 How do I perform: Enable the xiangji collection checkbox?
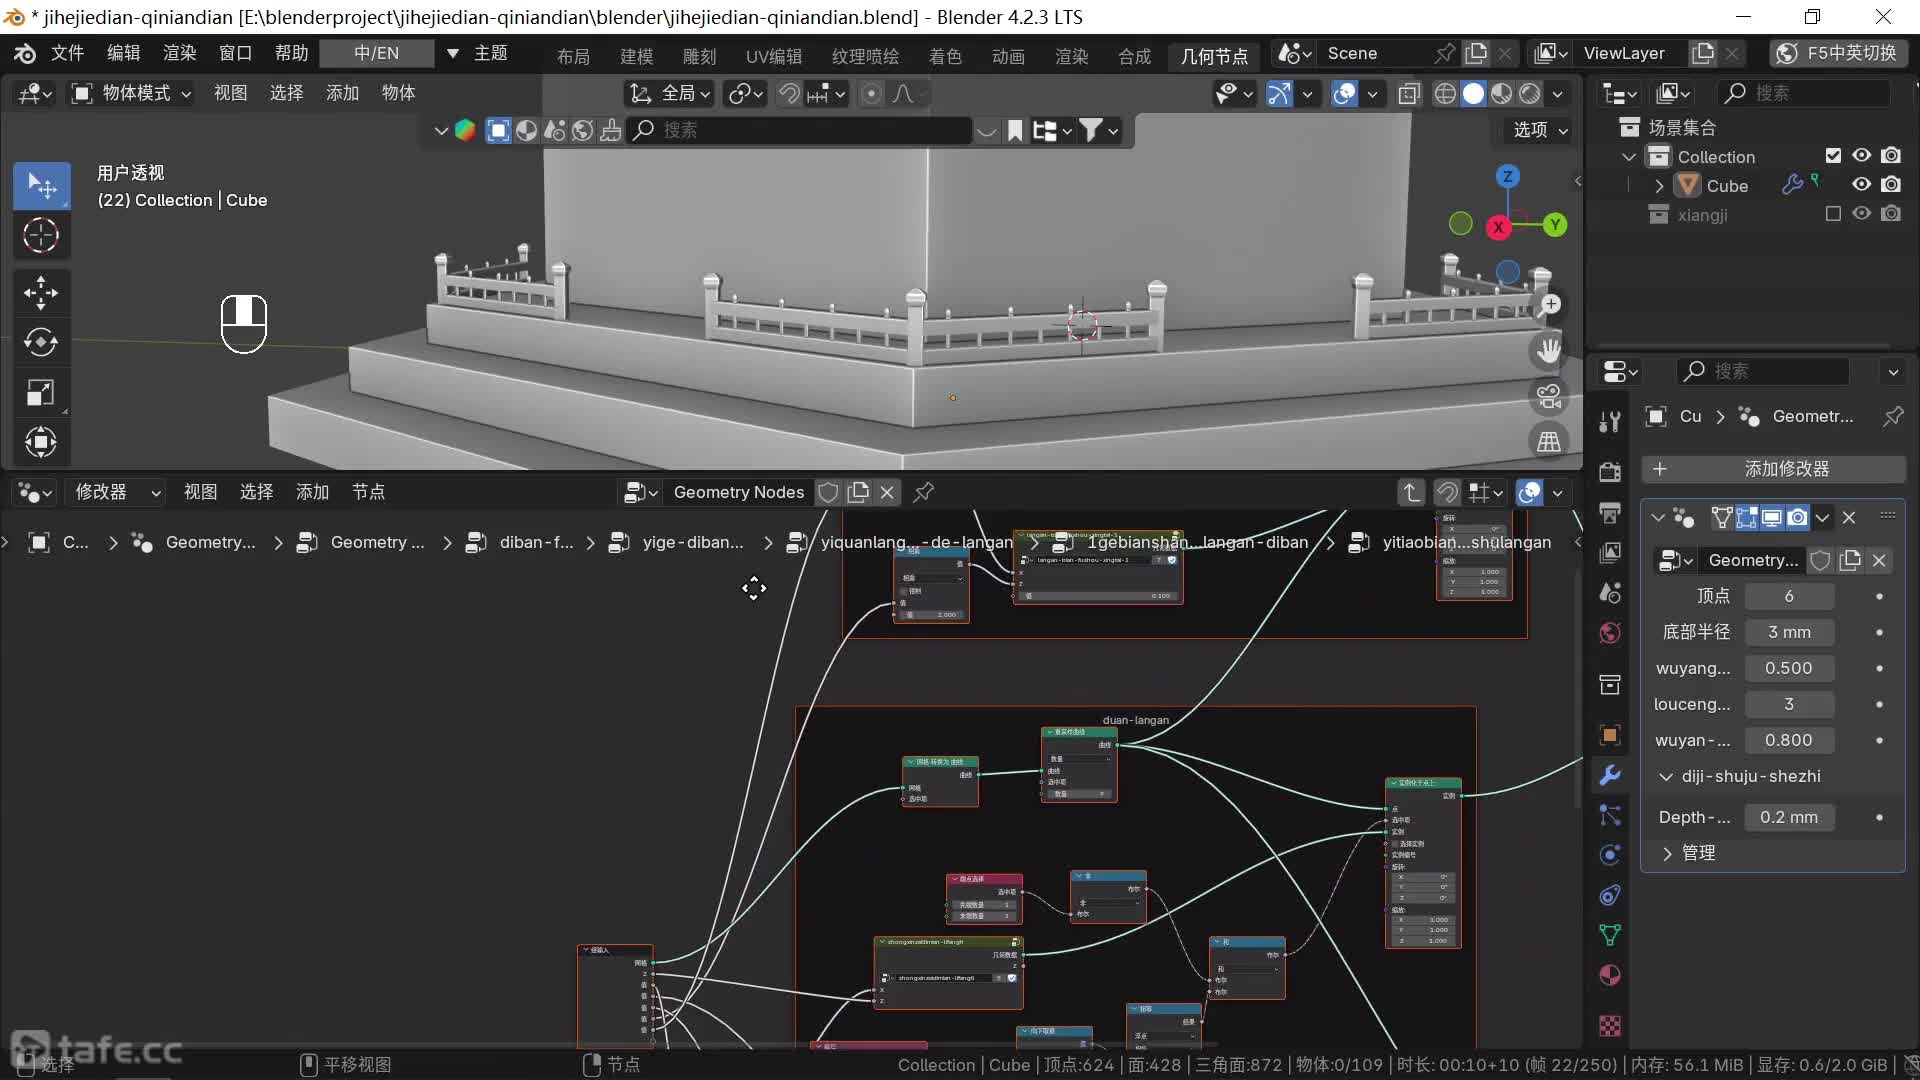(1833, 214)
